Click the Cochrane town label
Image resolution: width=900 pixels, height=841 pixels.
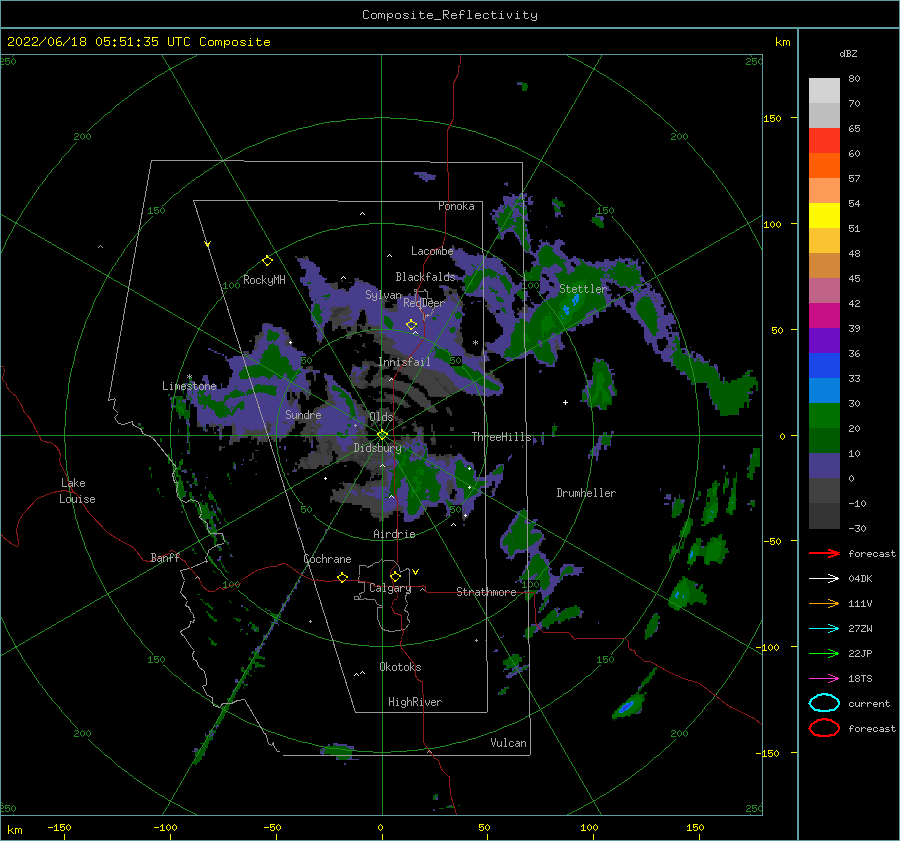tap(327, 559)
